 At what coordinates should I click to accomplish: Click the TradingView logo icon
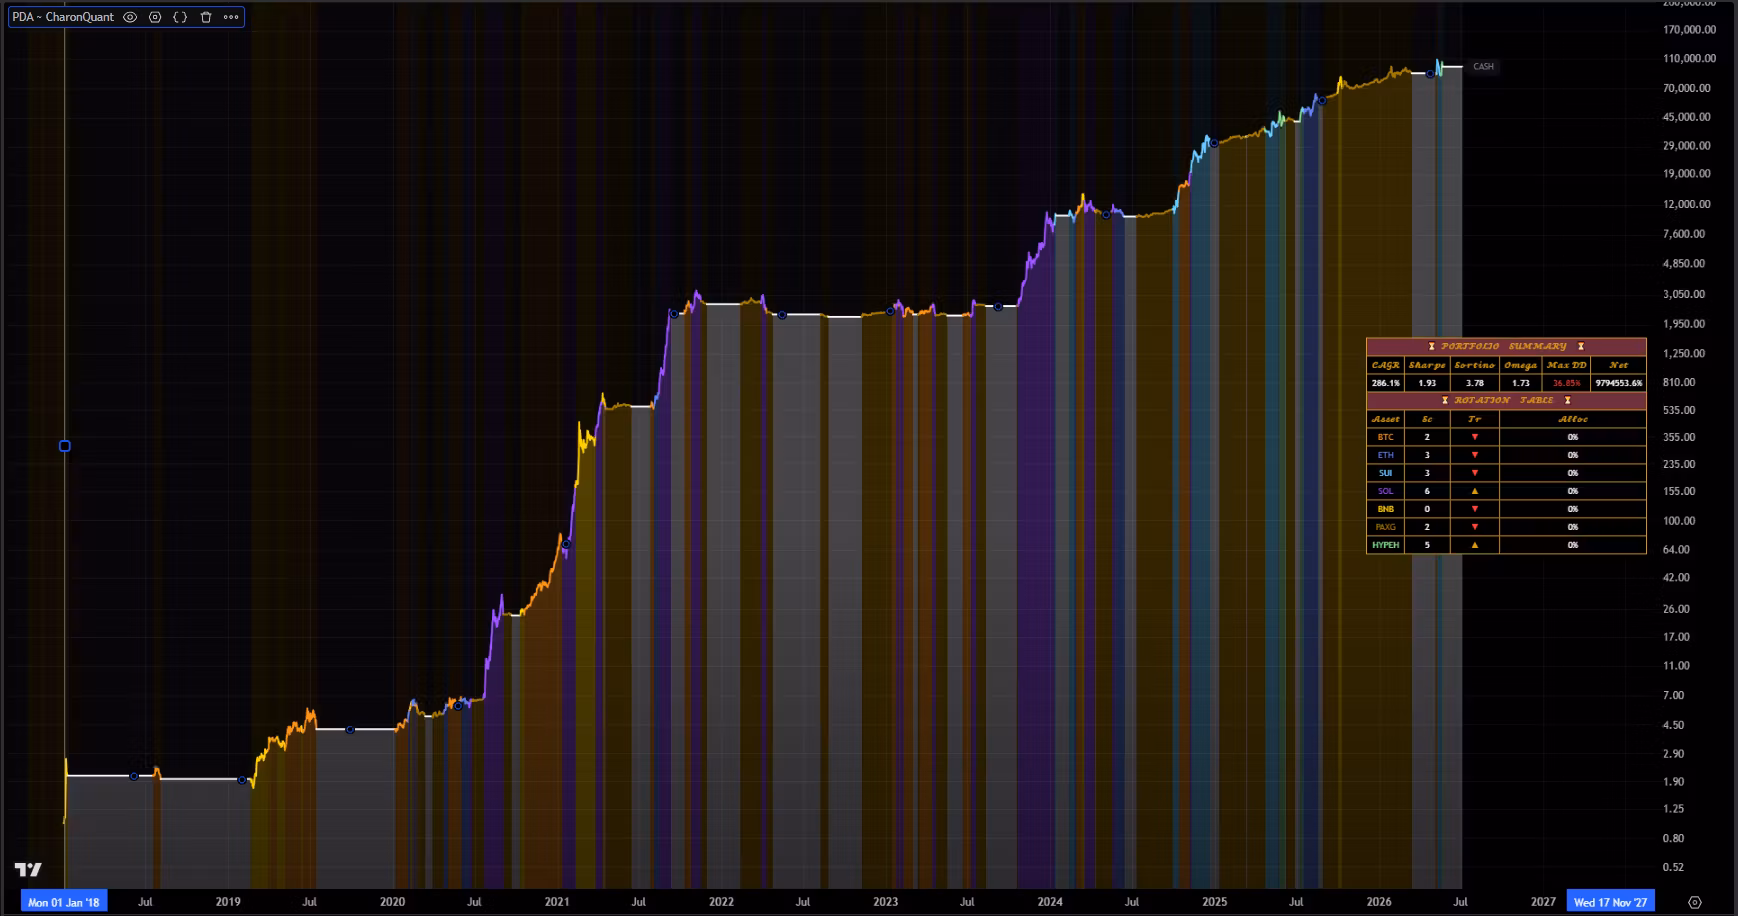click(x=28, y=870)
